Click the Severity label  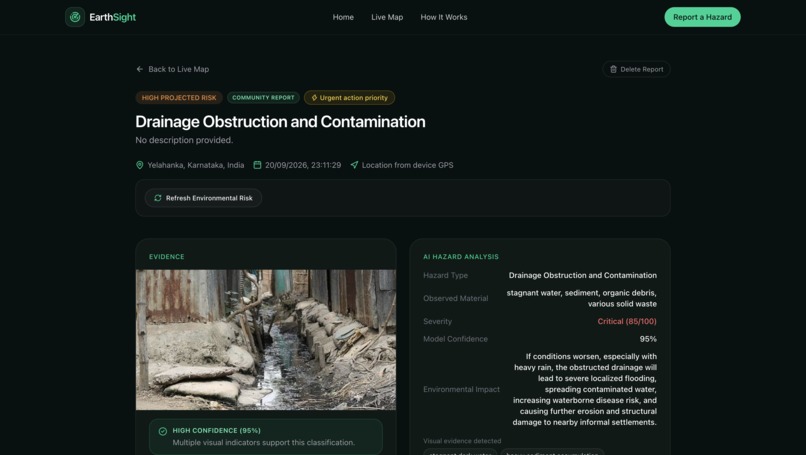[x=437, y=321]
